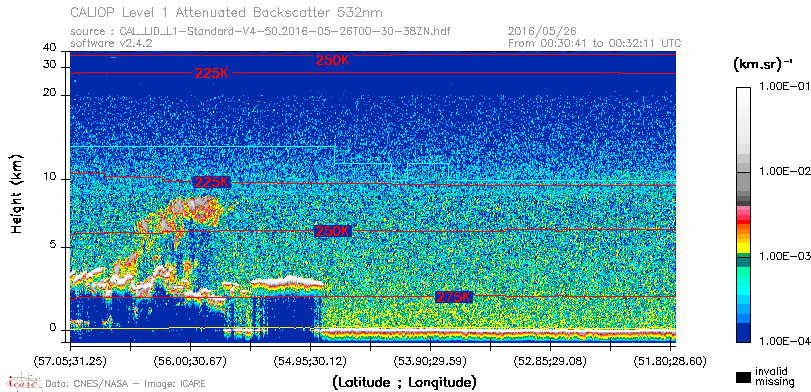This screenshot has width=811, height=392.
Task: Click the "1.00E-04" colorbar value
Action: [784, 342]
